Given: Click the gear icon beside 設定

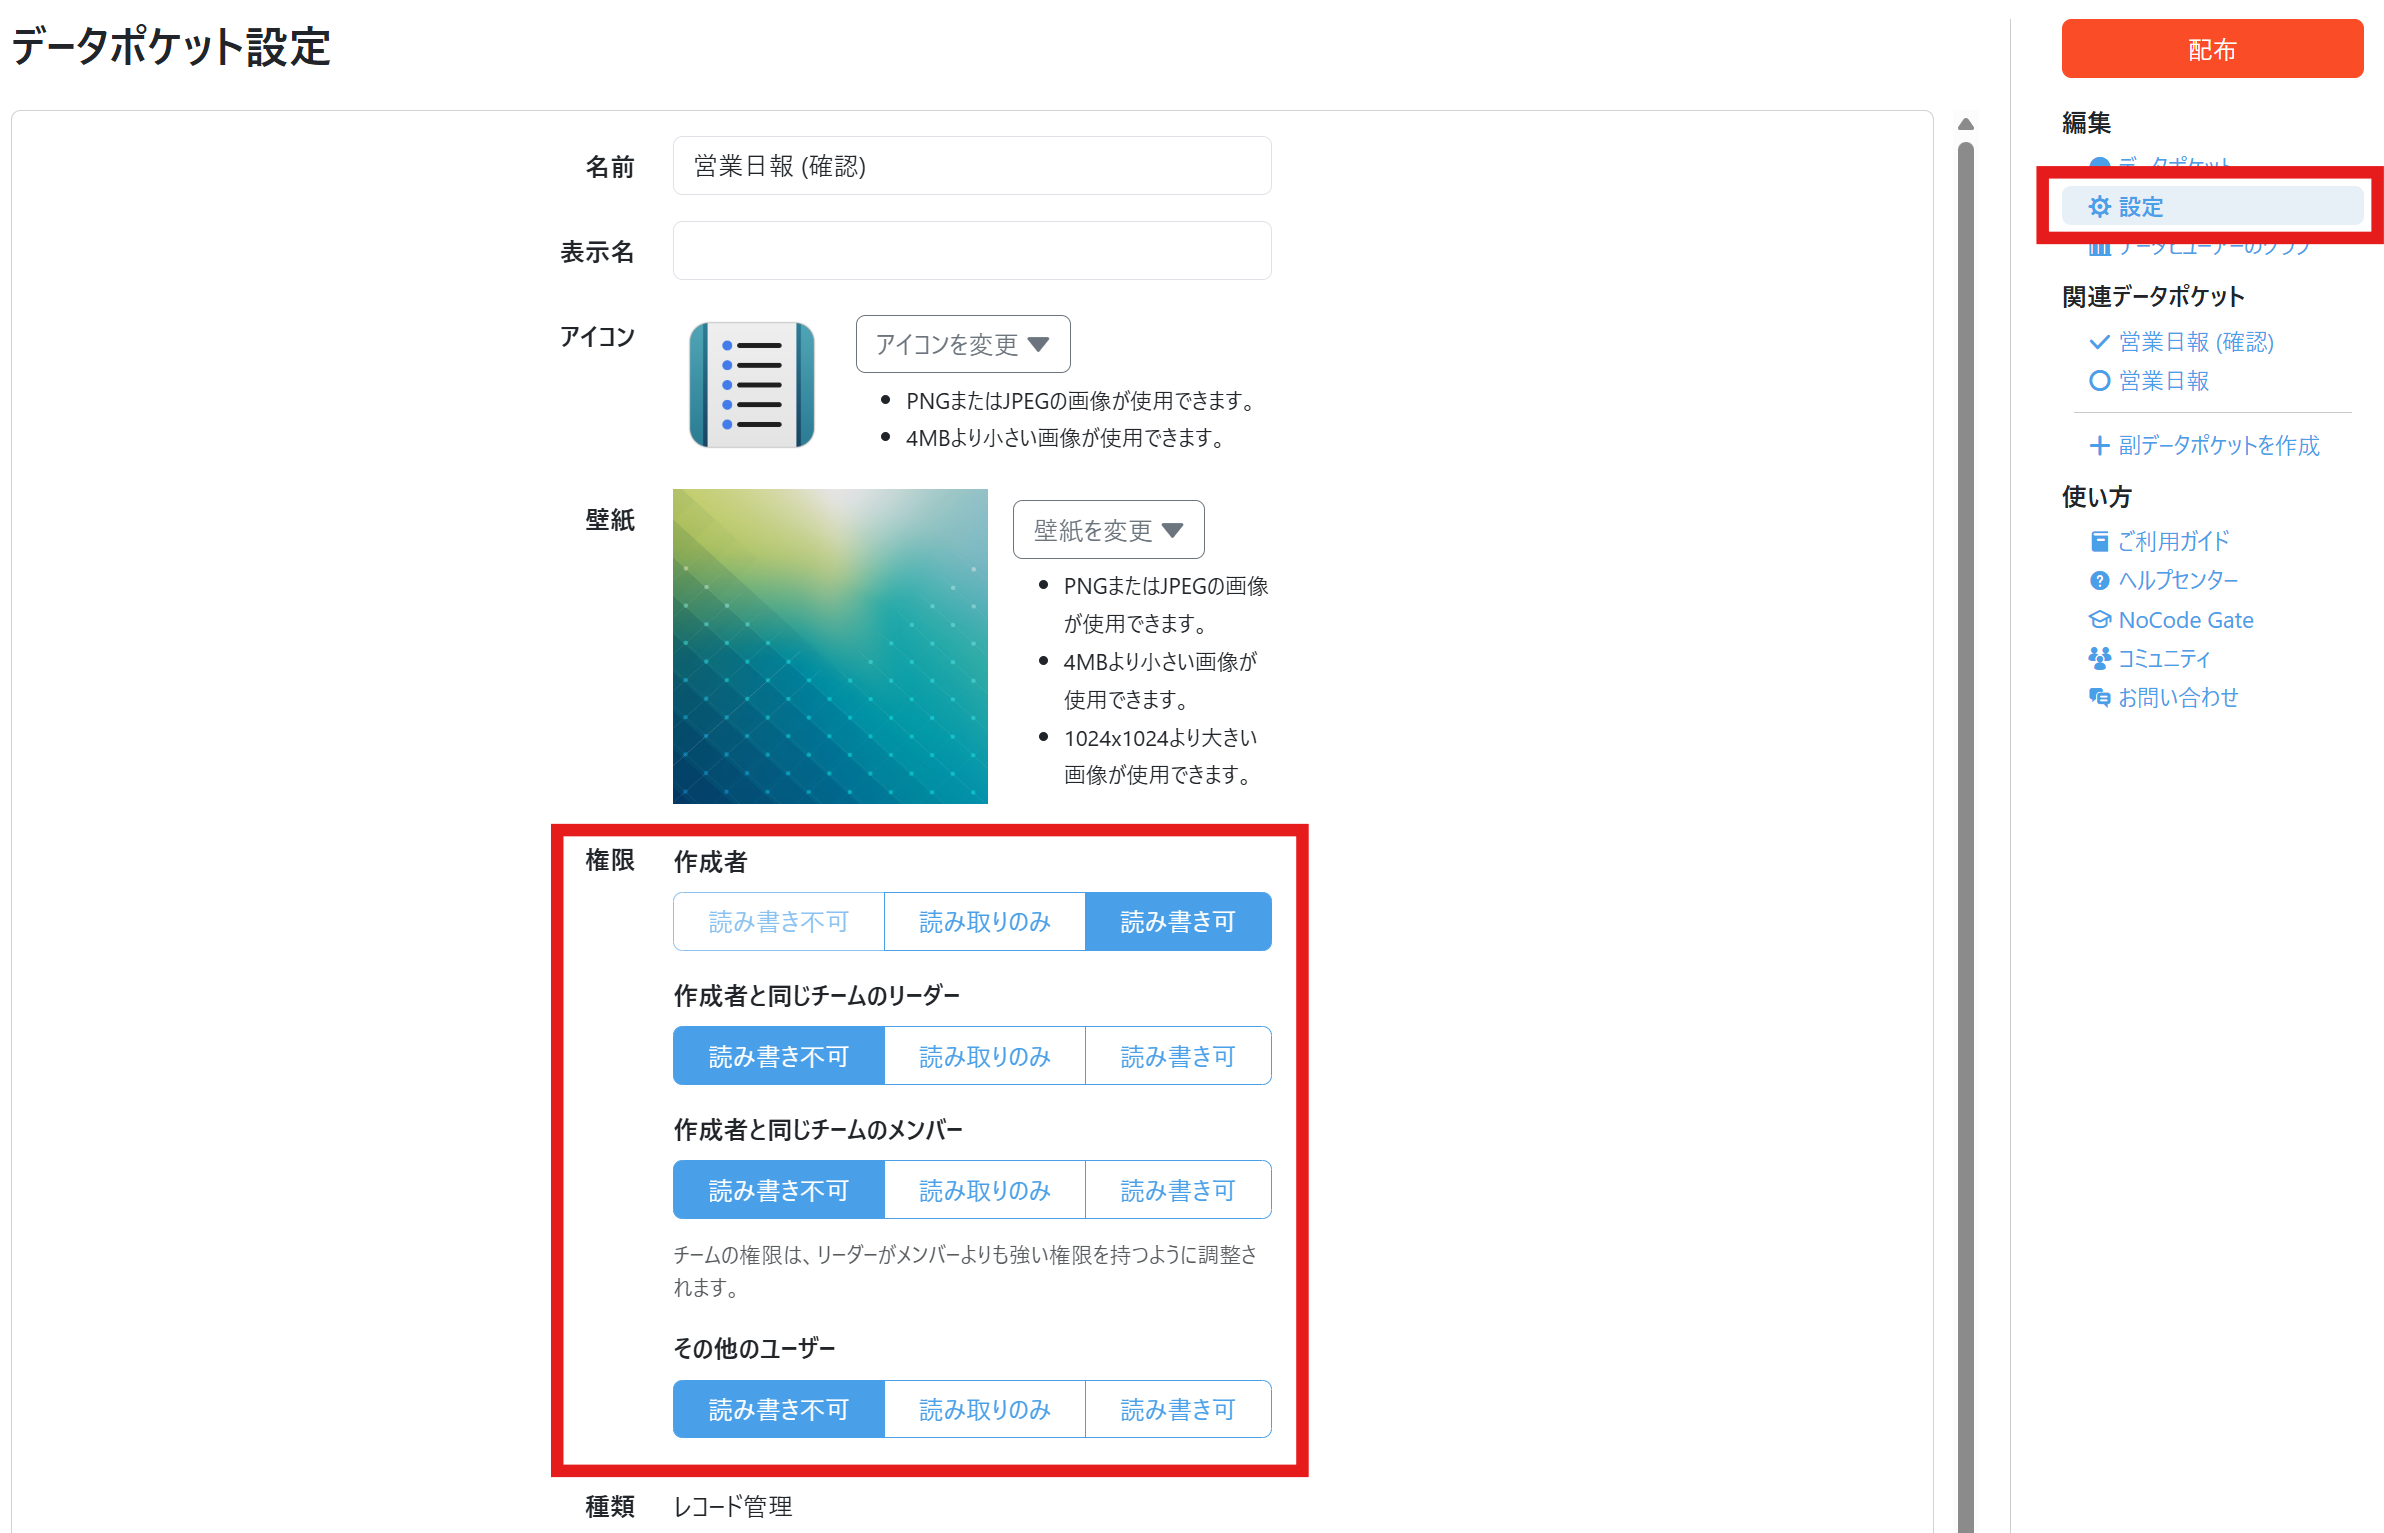Looking at the screenshot, I should [2099, 207].
